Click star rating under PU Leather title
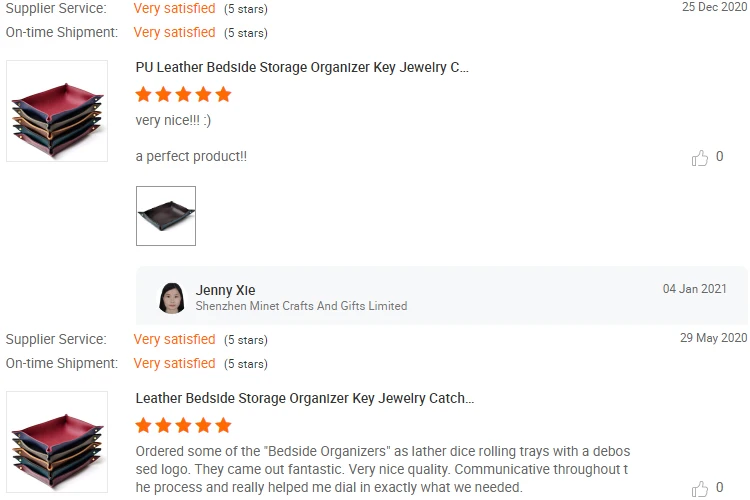The image size is (750, 500). (x=183, y=95)
